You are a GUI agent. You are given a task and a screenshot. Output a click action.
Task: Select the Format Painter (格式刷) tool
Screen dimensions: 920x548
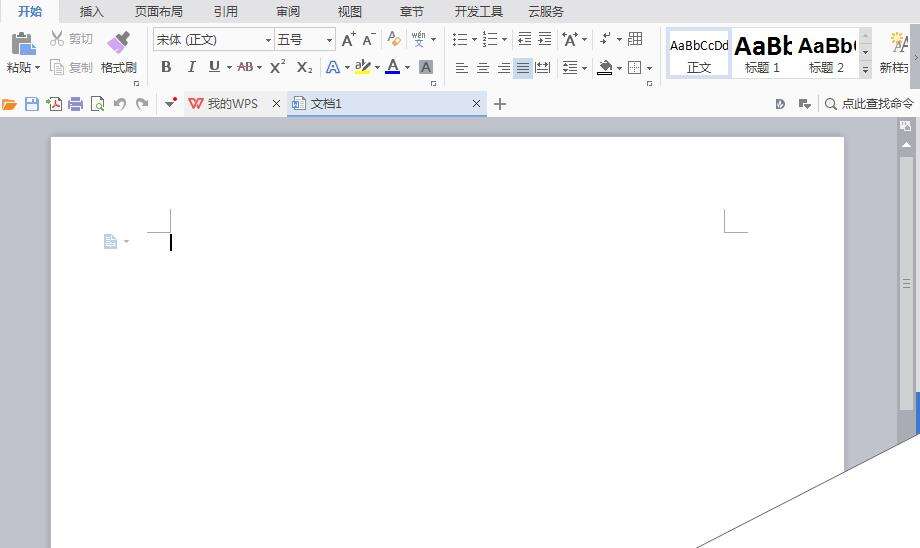119,53
